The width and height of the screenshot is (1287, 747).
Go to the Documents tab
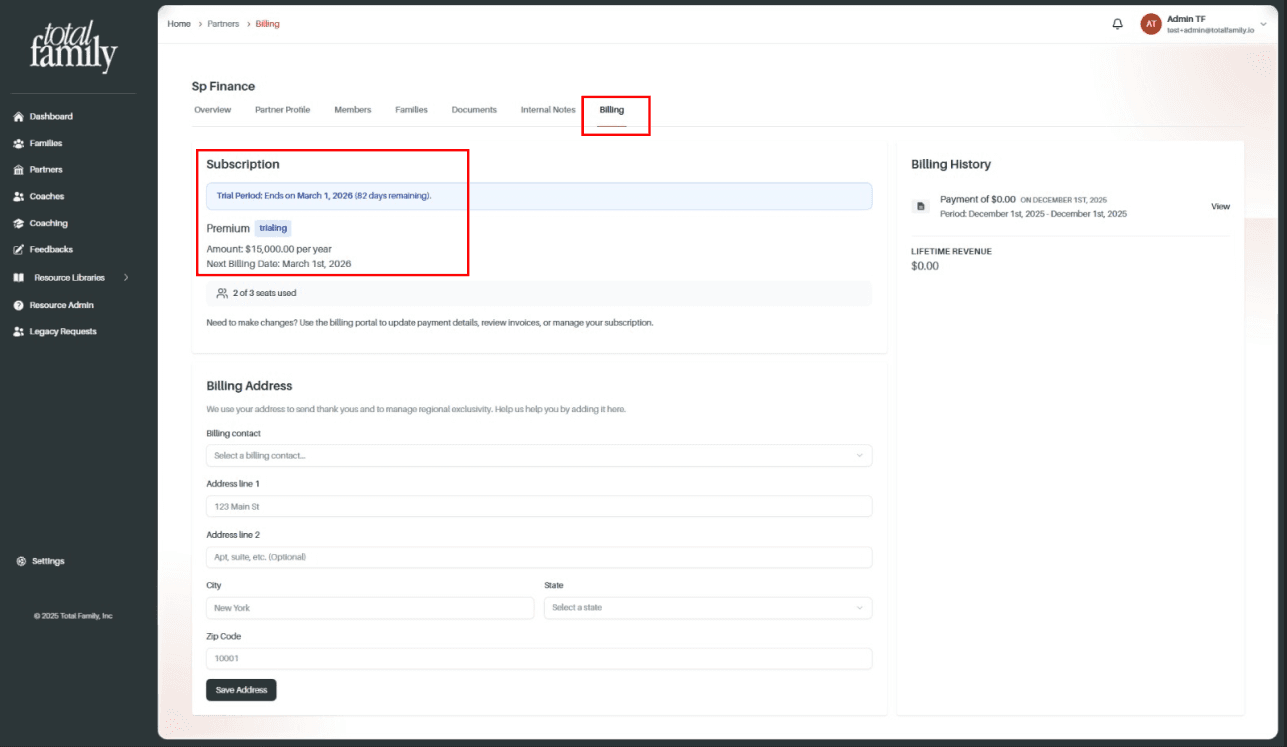(474, 110)
